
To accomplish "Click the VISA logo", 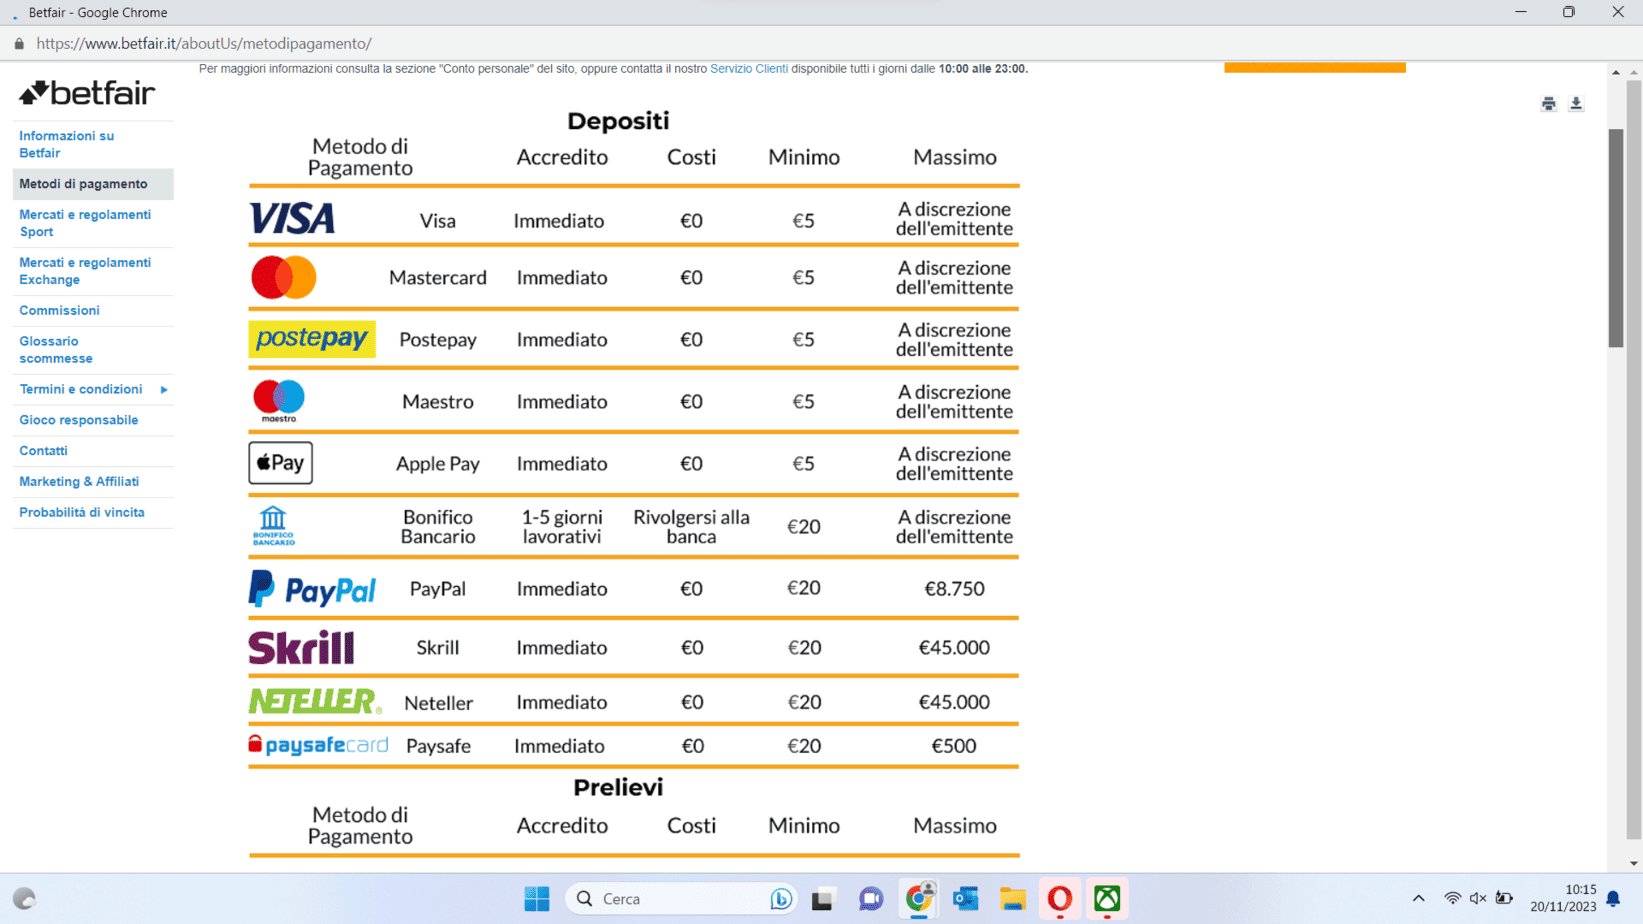I will tap(292, 218).
